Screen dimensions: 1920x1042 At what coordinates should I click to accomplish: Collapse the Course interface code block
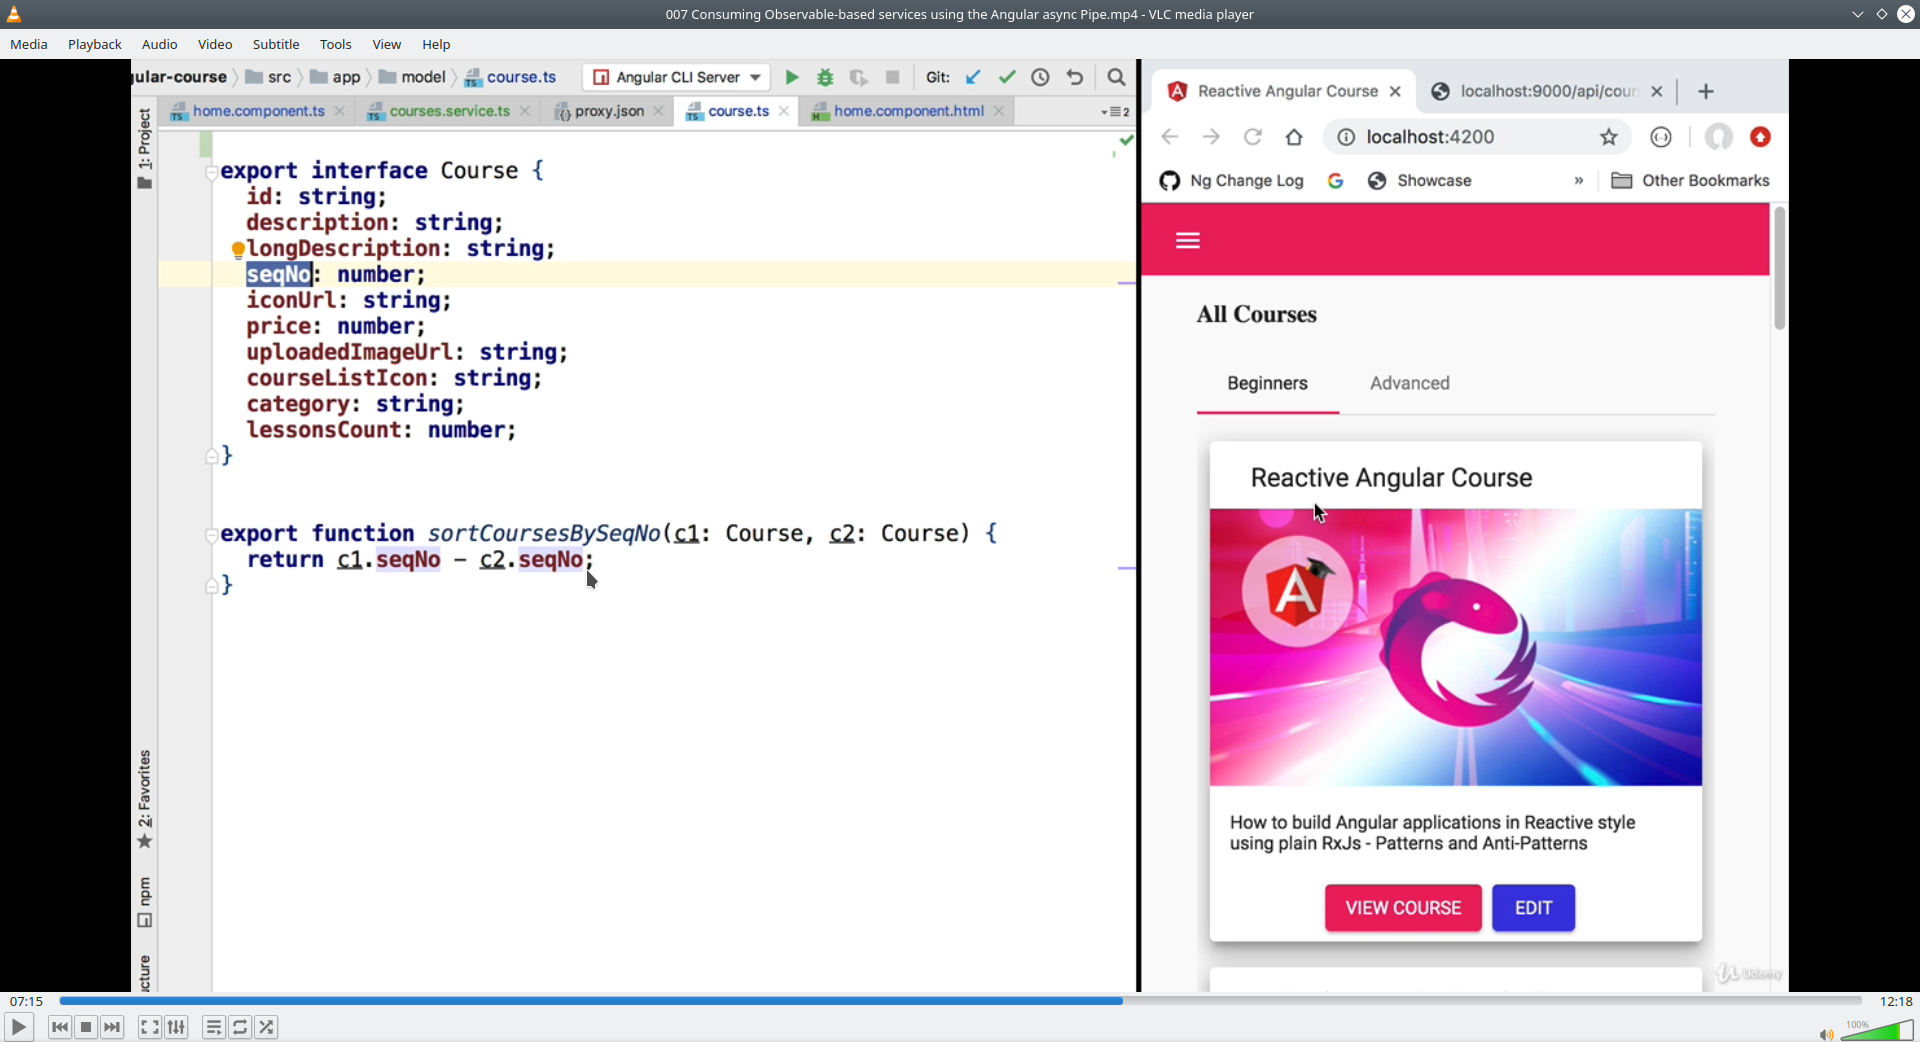211,172
